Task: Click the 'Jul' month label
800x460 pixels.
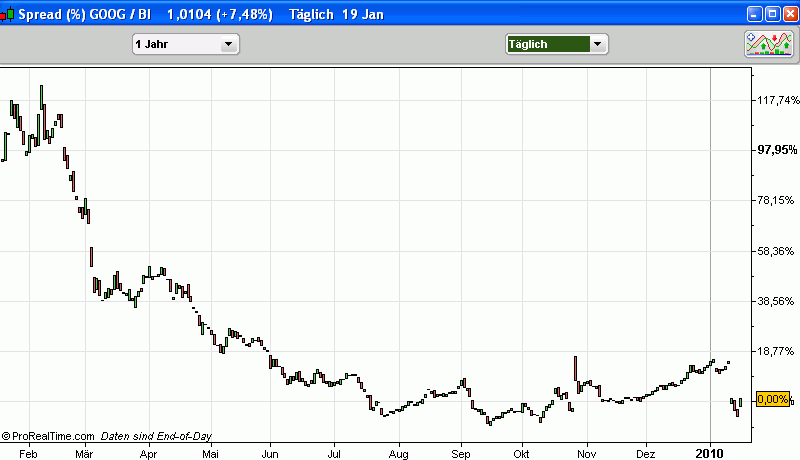Action: (334, 453)
